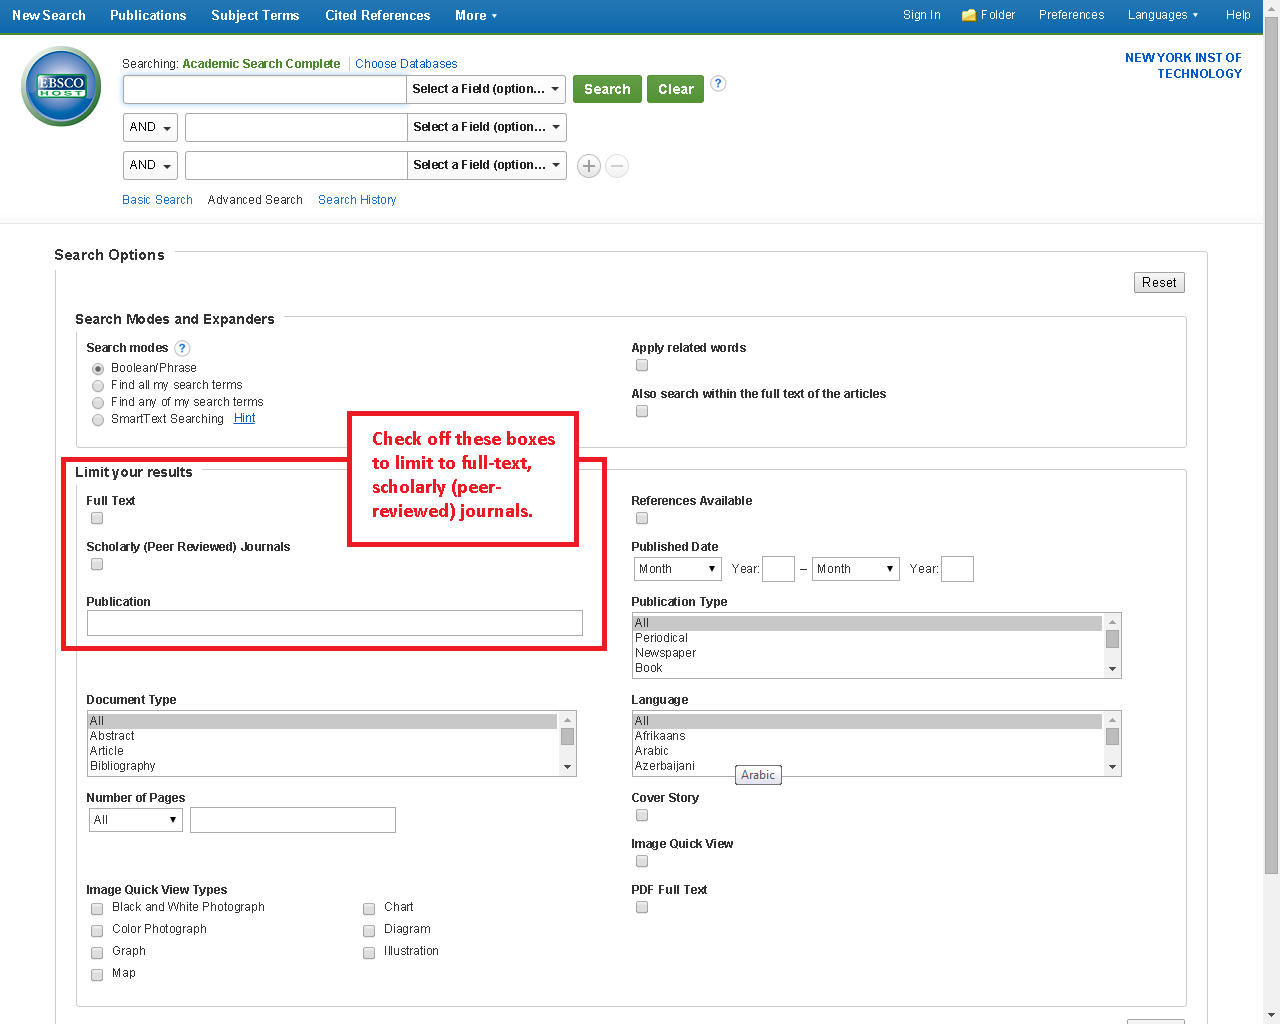The height and width of the screenshot is (1024, 1280).
Task: Open Preferences
Action: [x=1071, y=15]
